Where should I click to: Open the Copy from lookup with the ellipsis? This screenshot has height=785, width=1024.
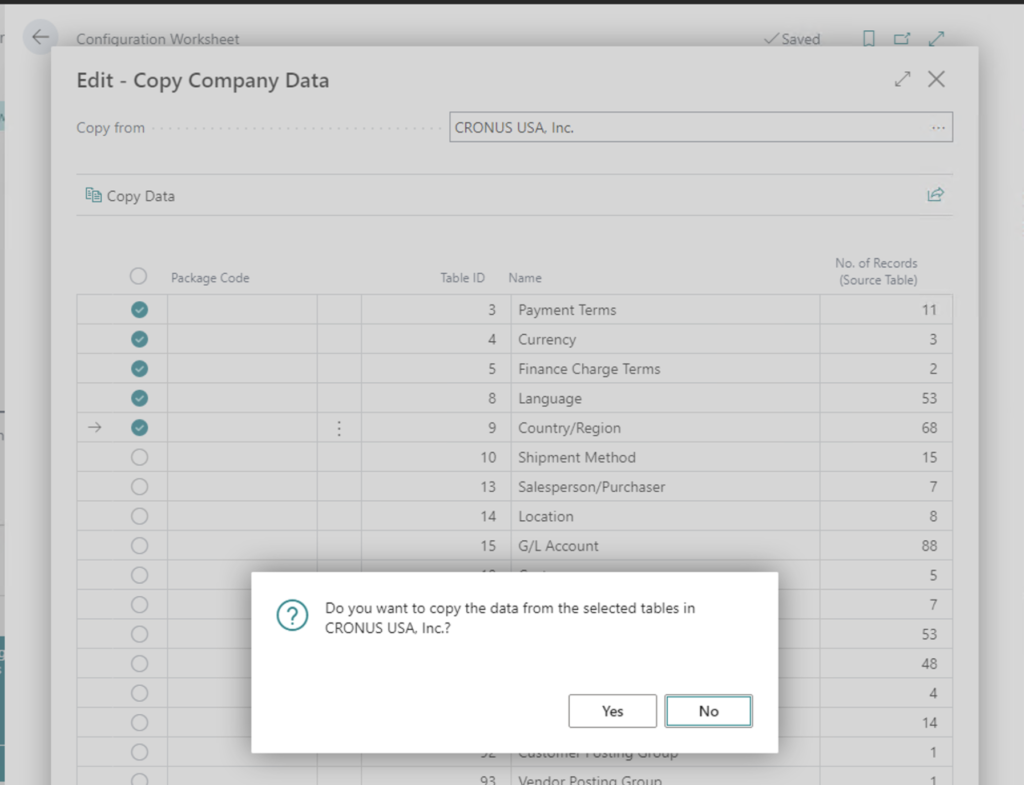936,127
